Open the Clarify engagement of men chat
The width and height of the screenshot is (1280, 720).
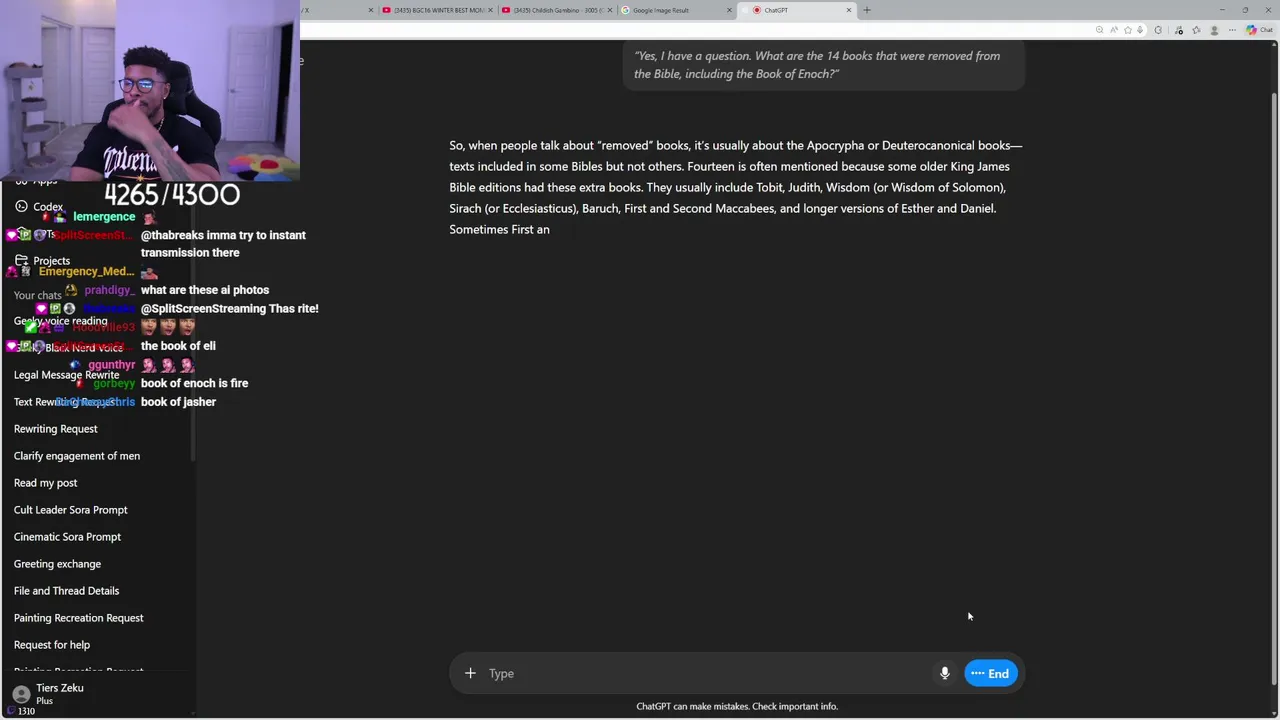77,456
